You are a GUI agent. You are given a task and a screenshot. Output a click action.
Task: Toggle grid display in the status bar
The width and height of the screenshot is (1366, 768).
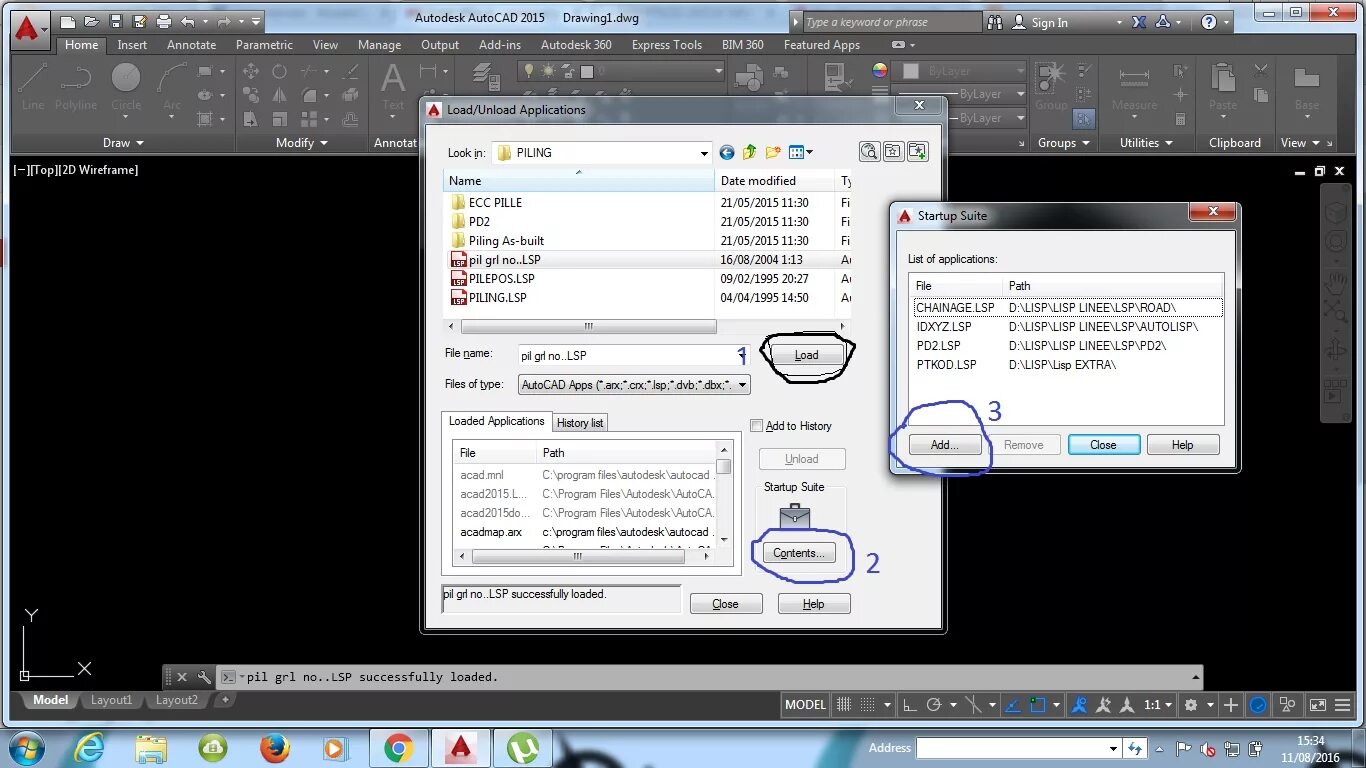coord(845,705)
